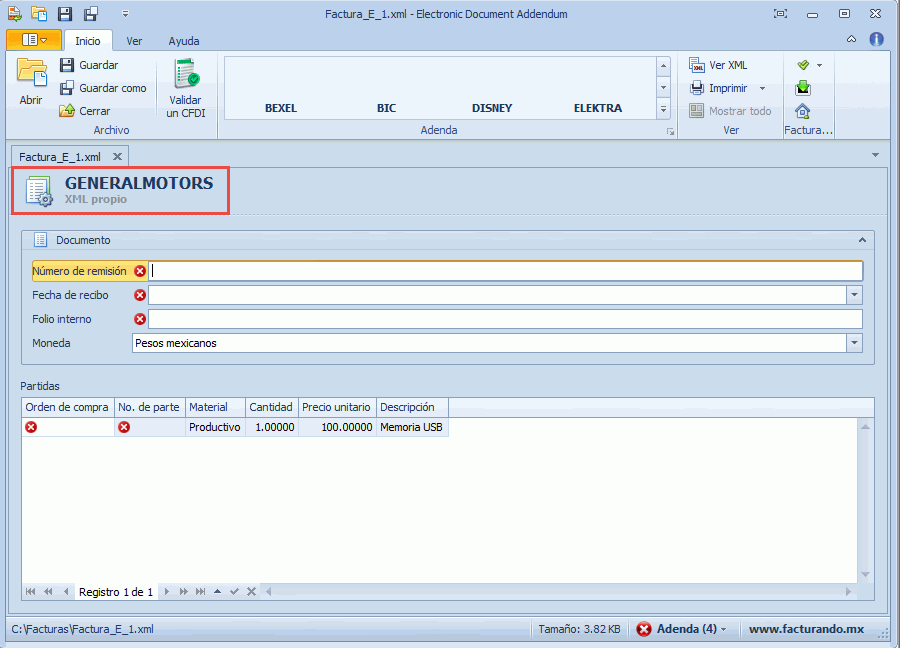This screenshot has width=900, height=648.
Task: Click the quick access save icon
Action: click(65, 14)
